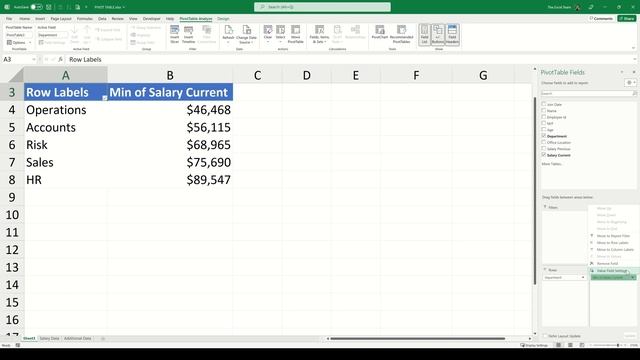
Task: Select column B header
Action: tap(170, 75)
